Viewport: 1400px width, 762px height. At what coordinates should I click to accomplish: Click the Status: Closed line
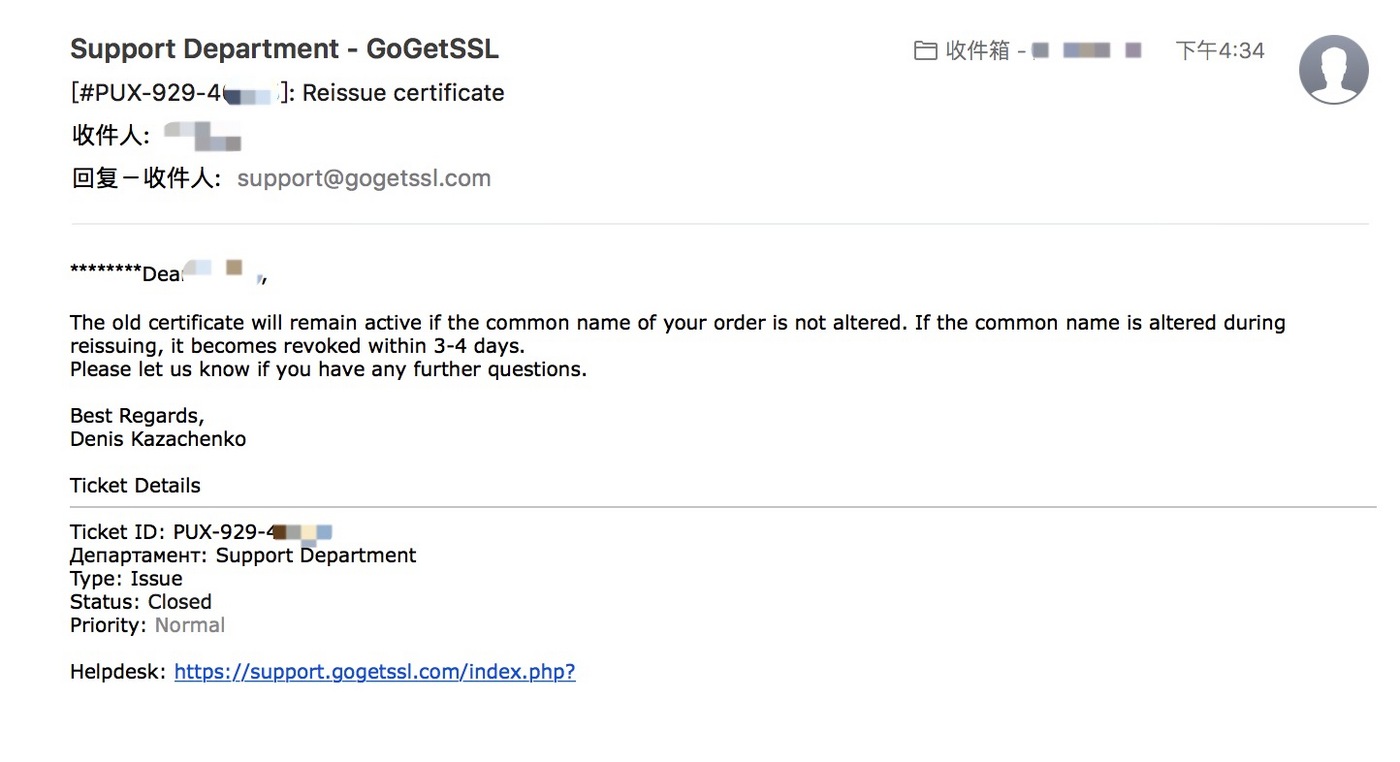coord(141,602)
